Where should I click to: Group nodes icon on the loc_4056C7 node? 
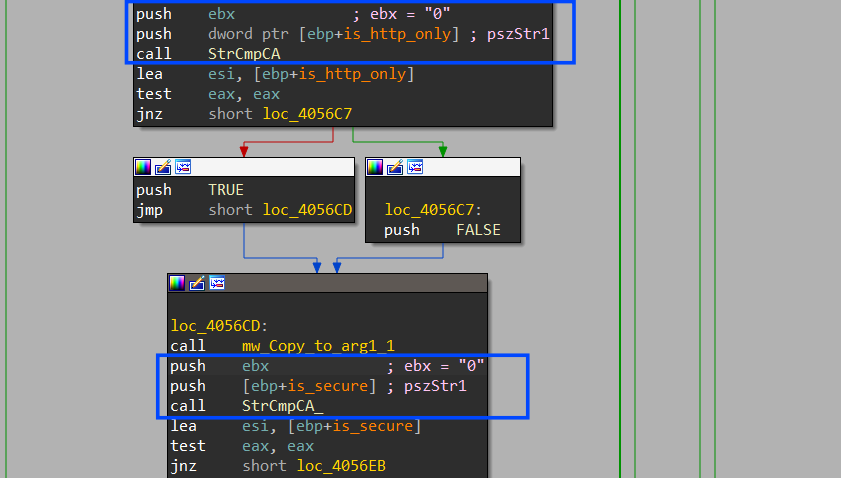click(415, 167)
